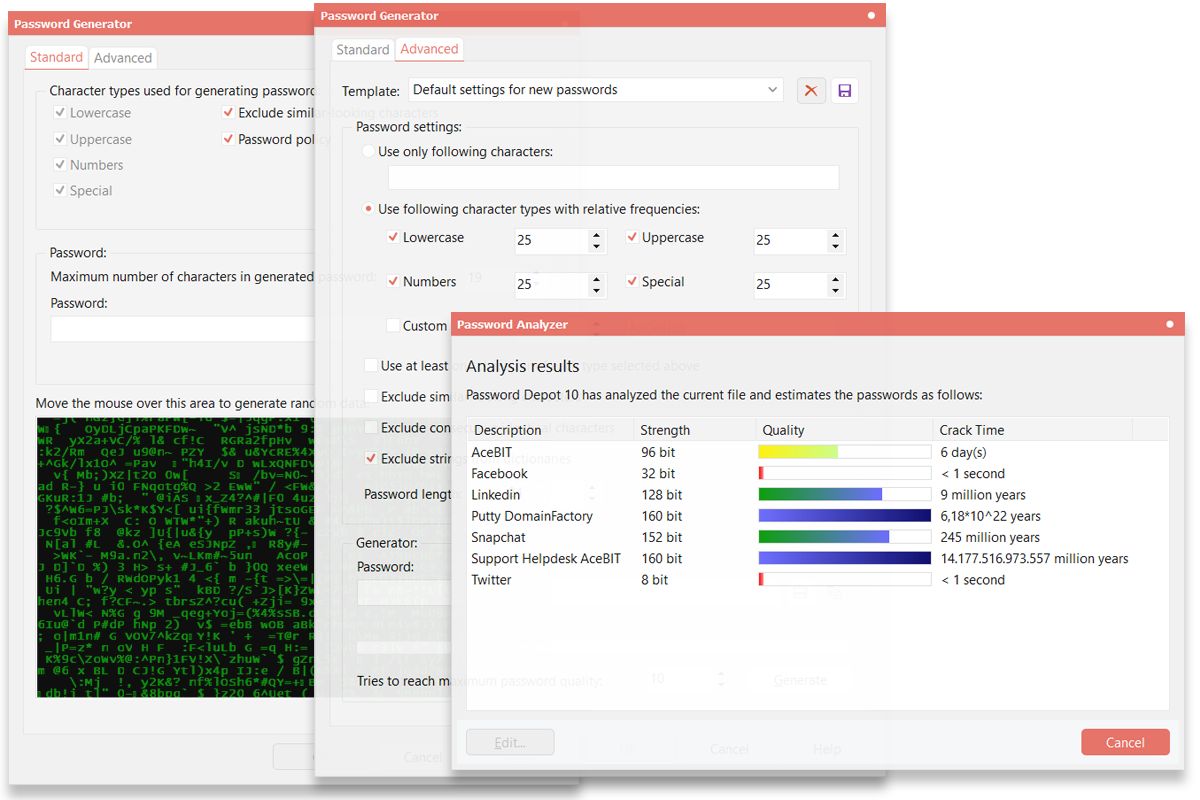The width and height of the screenshot is (1200, 800).
Task: Click the Password field in Standard window
Action: (182, 330)
